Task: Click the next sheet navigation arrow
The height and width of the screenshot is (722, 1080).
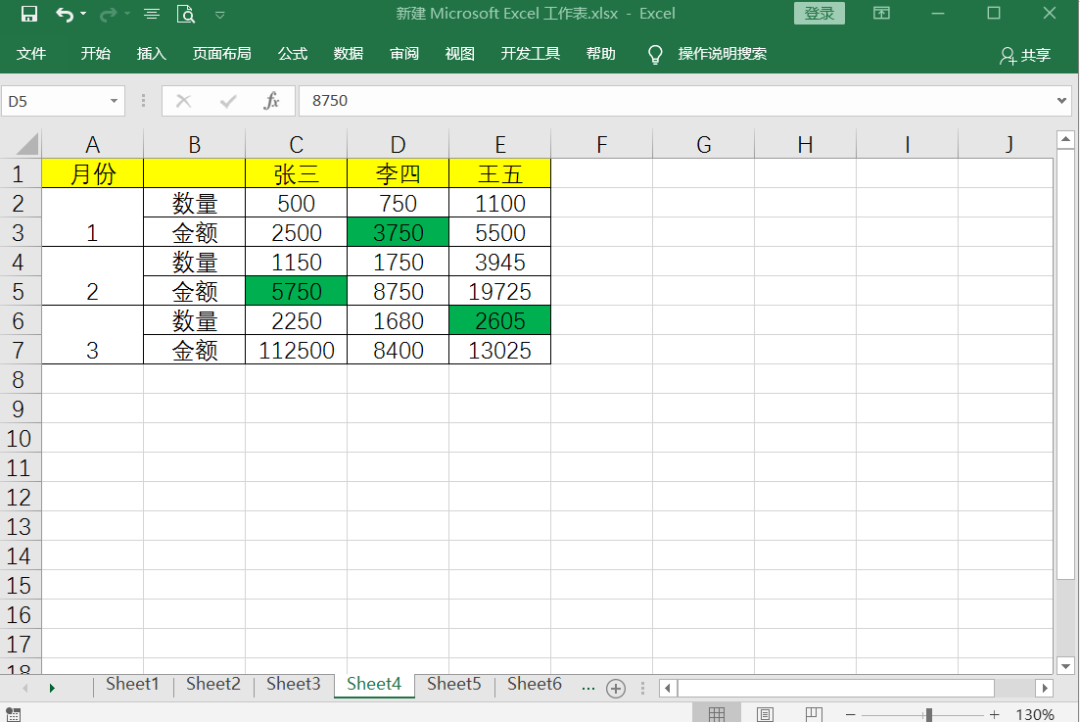Action: 52,688
